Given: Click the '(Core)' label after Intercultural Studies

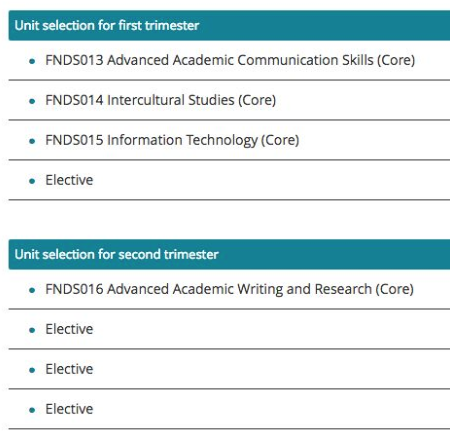Looking at the screenshot, I should coord(257,100).
